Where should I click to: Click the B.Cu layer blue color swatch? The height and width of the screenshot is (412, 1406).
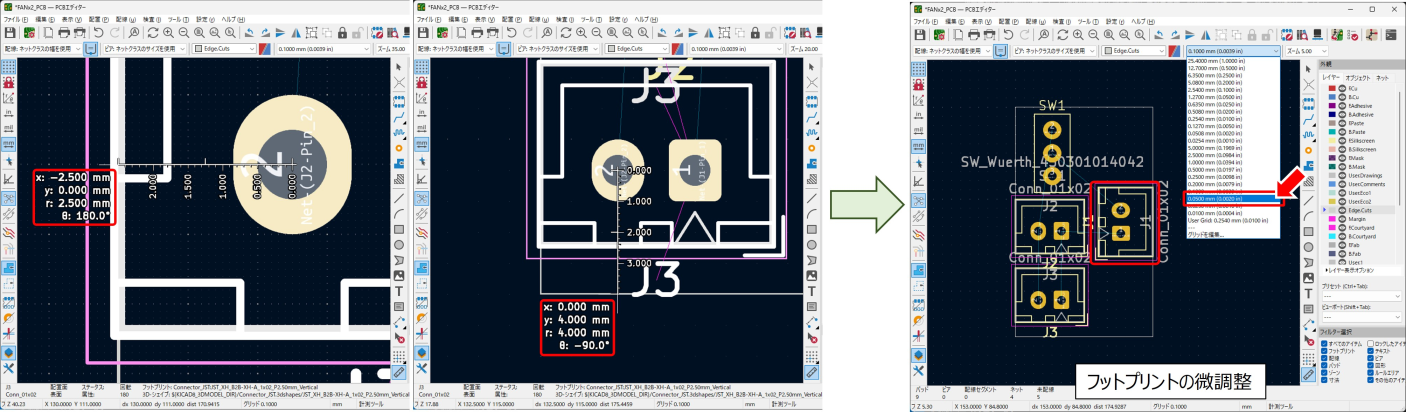(x=1330, y=96)
